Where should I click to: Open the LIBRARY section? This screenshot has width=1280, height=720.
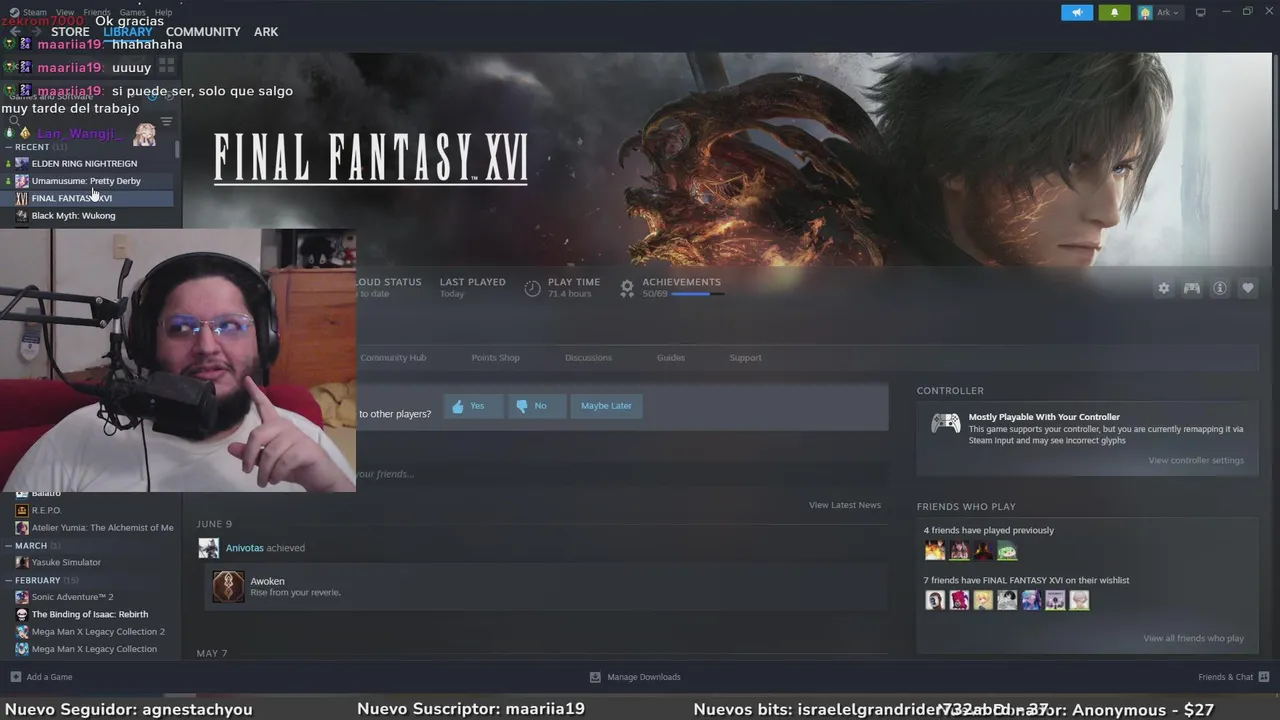[127, 32]
